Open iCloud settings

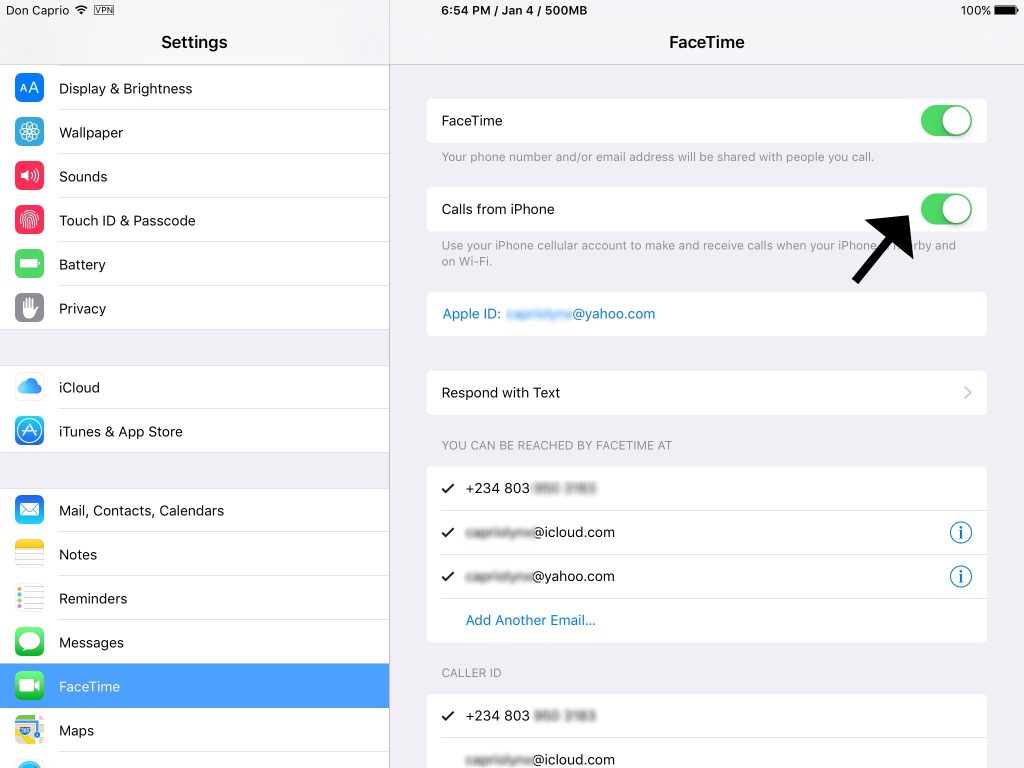click(195, 387)
